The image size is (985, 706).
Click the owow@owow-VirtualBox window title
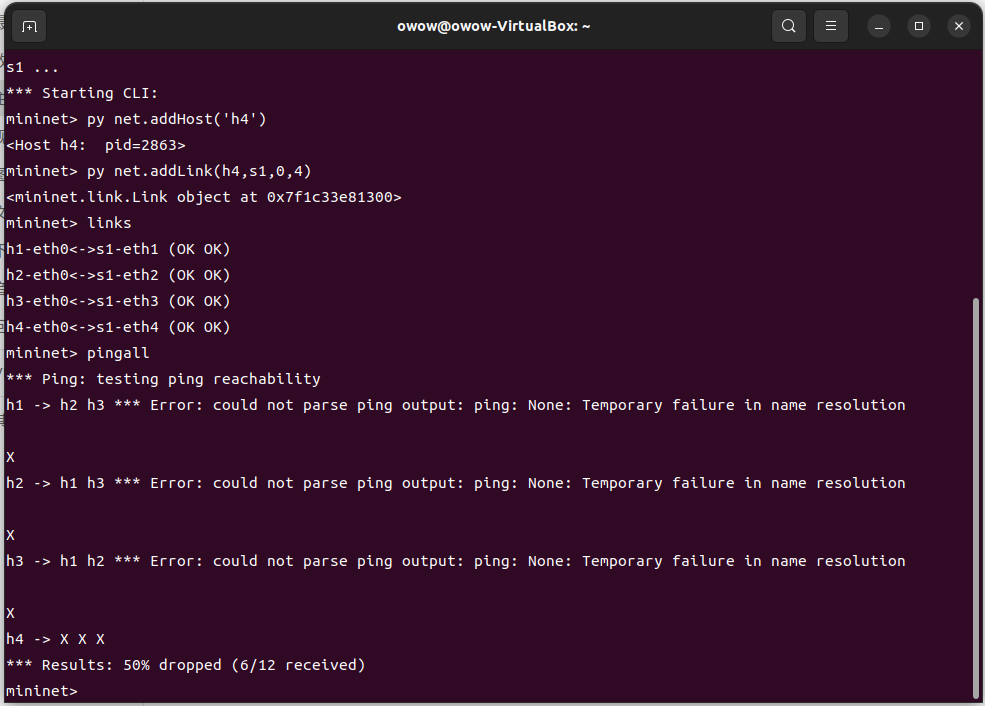[493, 26]
